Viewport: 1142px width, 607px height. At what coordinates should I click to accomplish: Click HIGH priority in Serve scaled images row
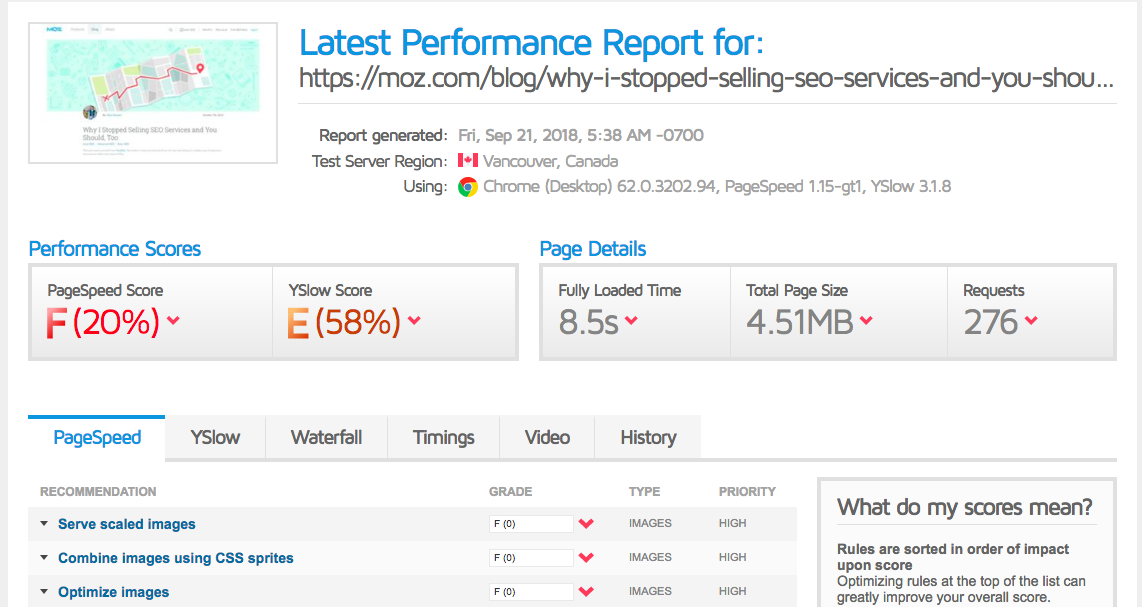tap(733, 523)
